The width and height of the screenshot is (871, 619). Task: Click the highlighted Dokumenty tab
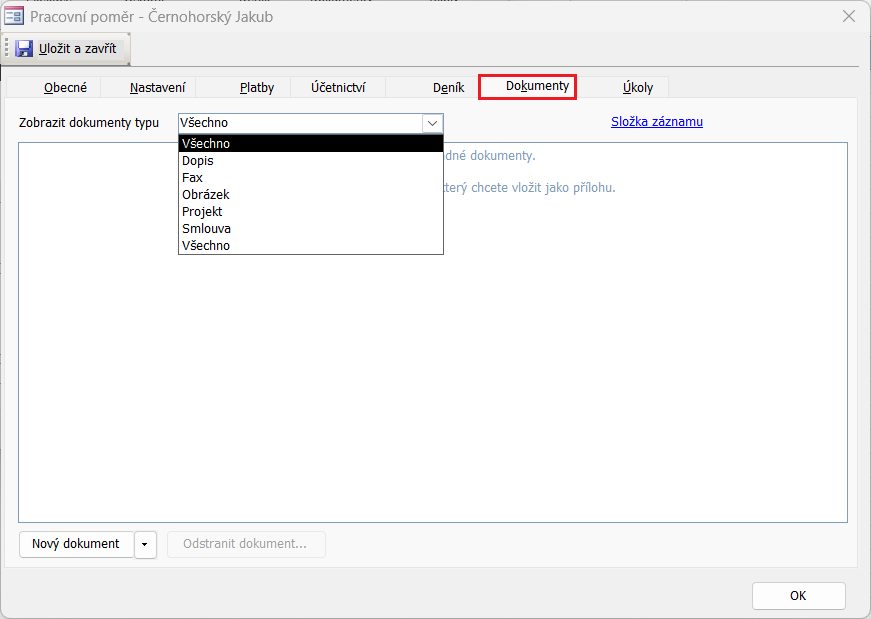point(537,86)
